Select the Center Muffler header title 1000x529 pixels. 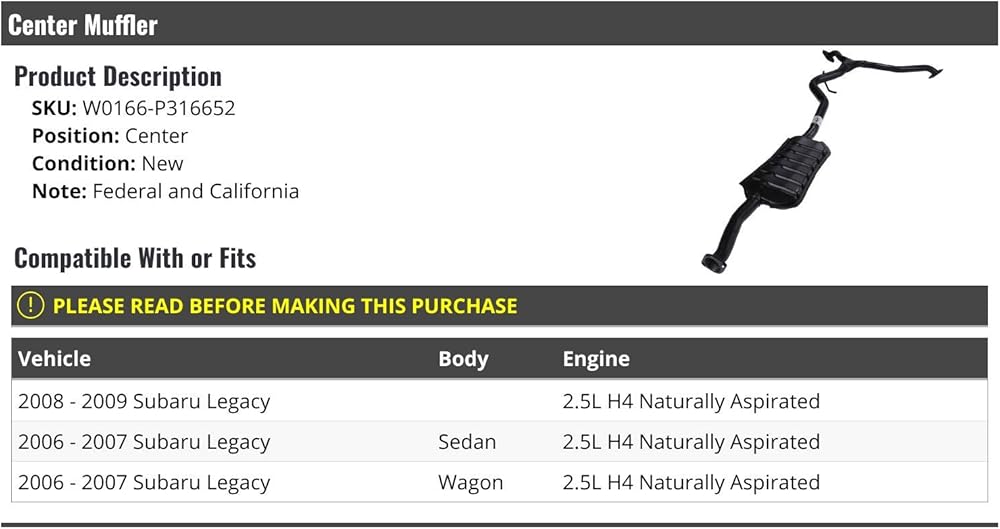coord(83,26)
